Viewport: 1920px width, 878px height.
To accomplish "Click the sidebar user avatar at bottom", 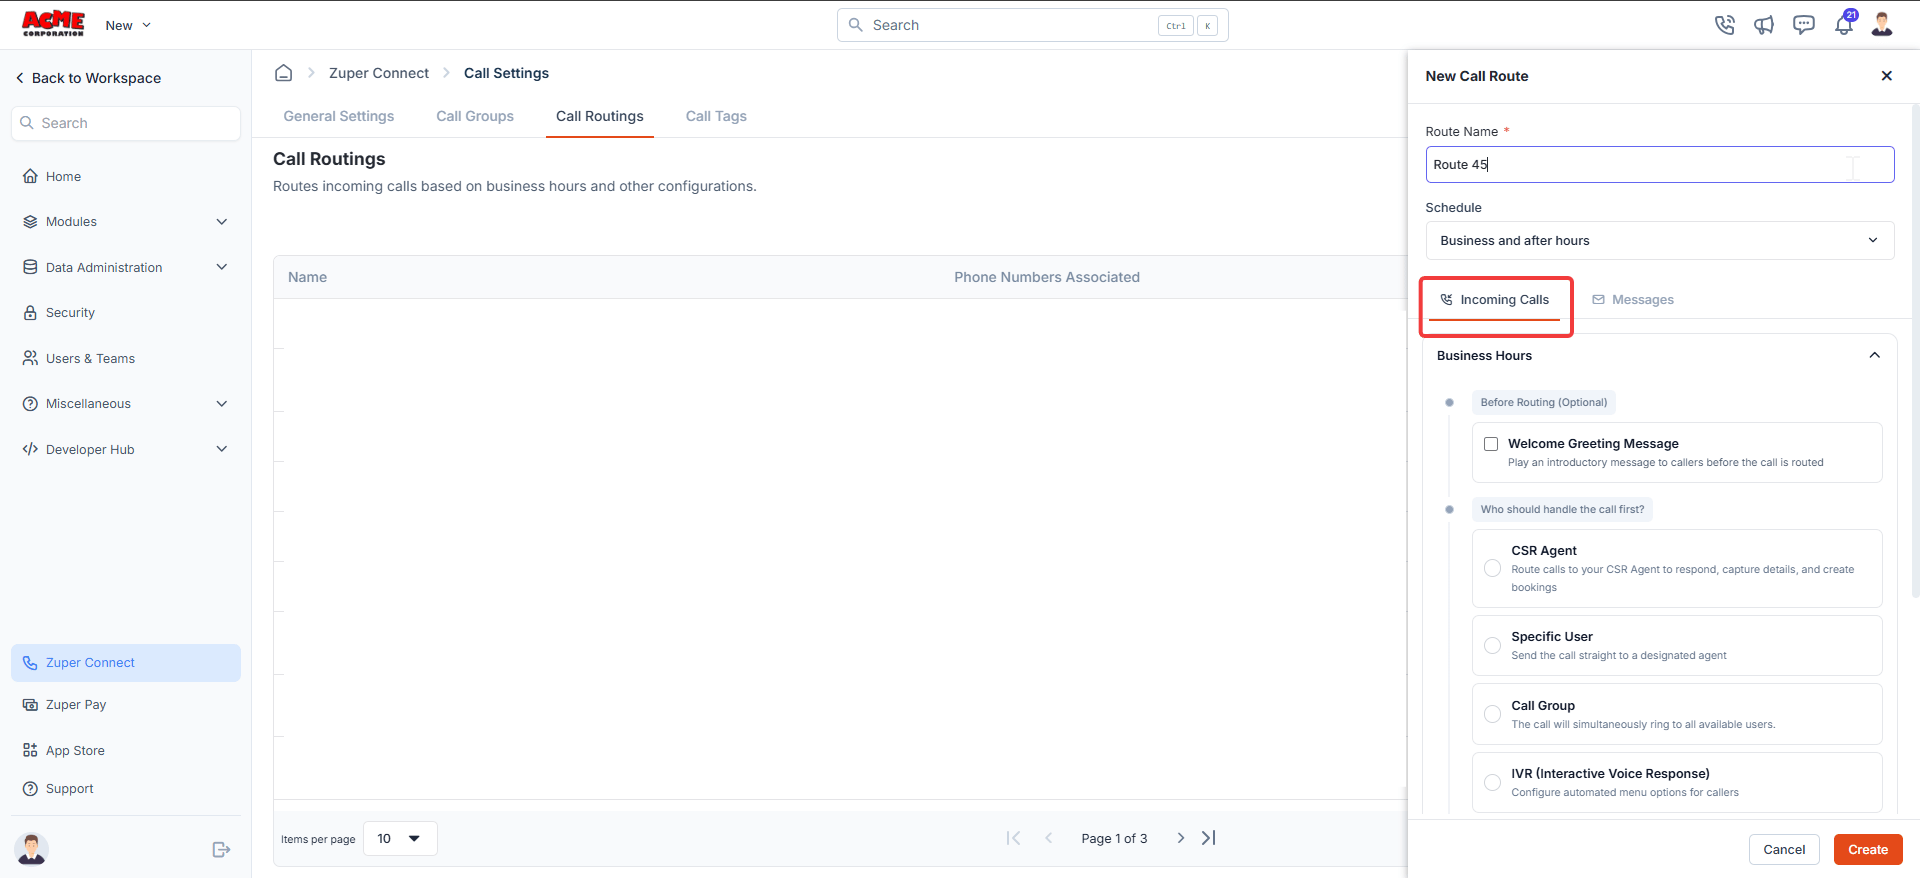I will 32,849.
